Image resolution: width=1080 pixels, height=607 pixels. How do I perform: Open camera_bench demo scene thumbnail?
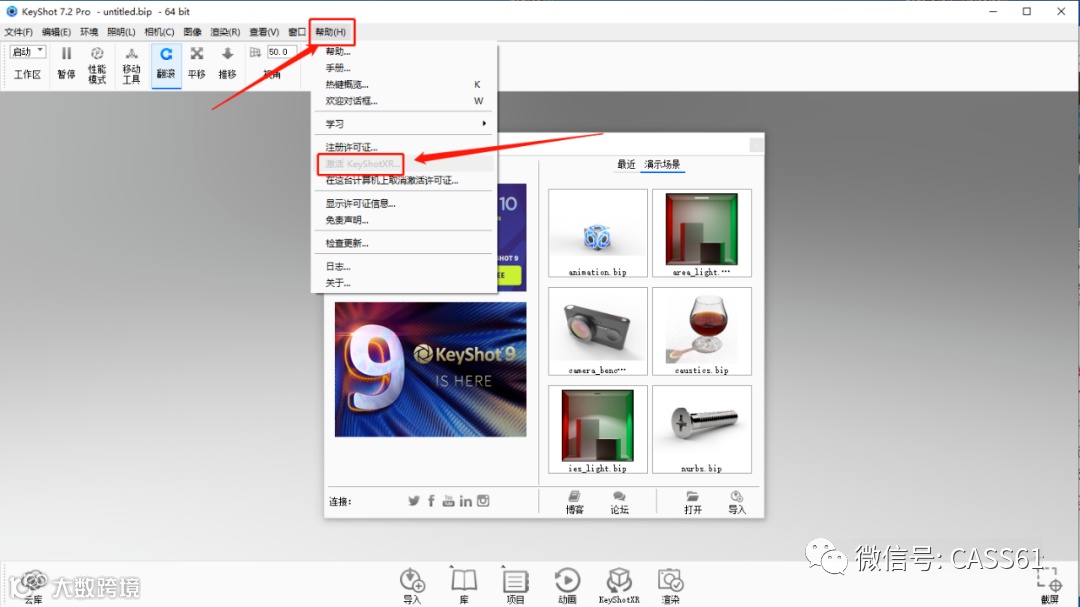pyautogui.click(x=598, y=331)
